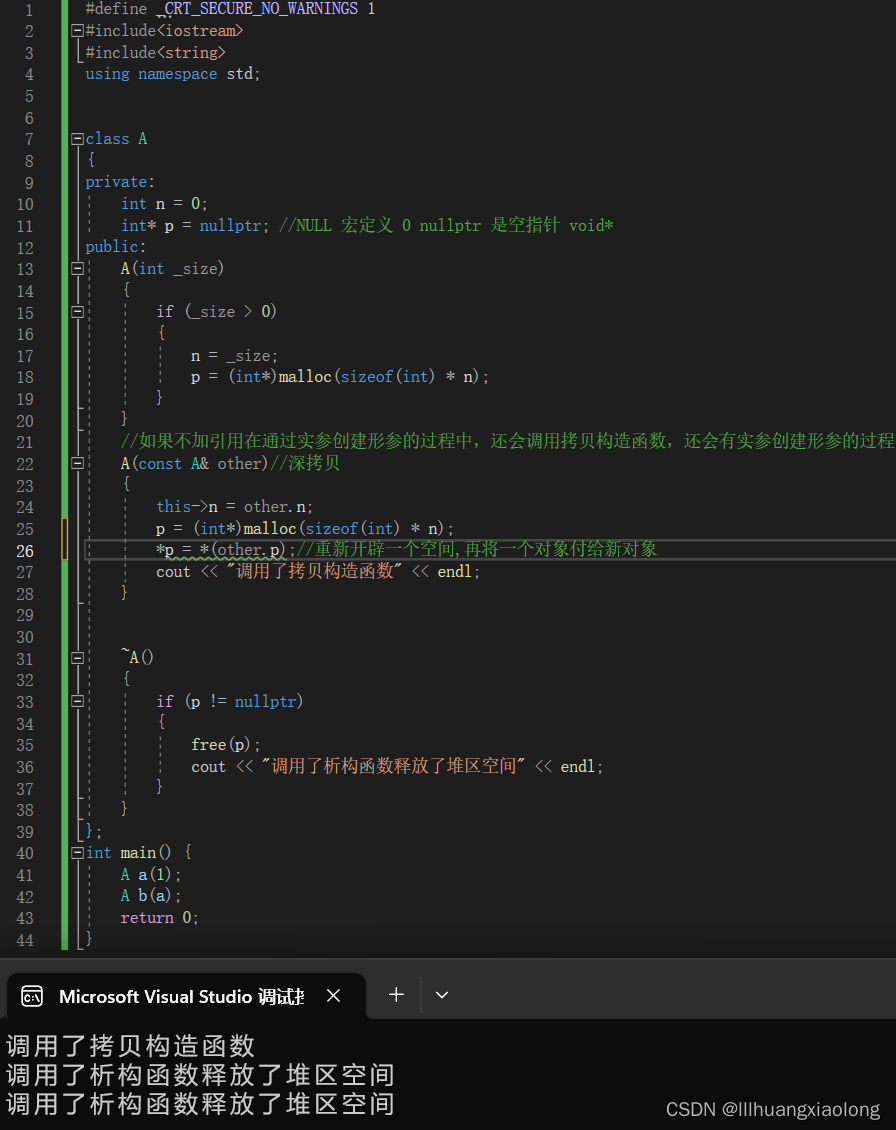Click the console icon on the terminal tab
The height and width of the screenshot is (1130, 896).
click(32, 996)
